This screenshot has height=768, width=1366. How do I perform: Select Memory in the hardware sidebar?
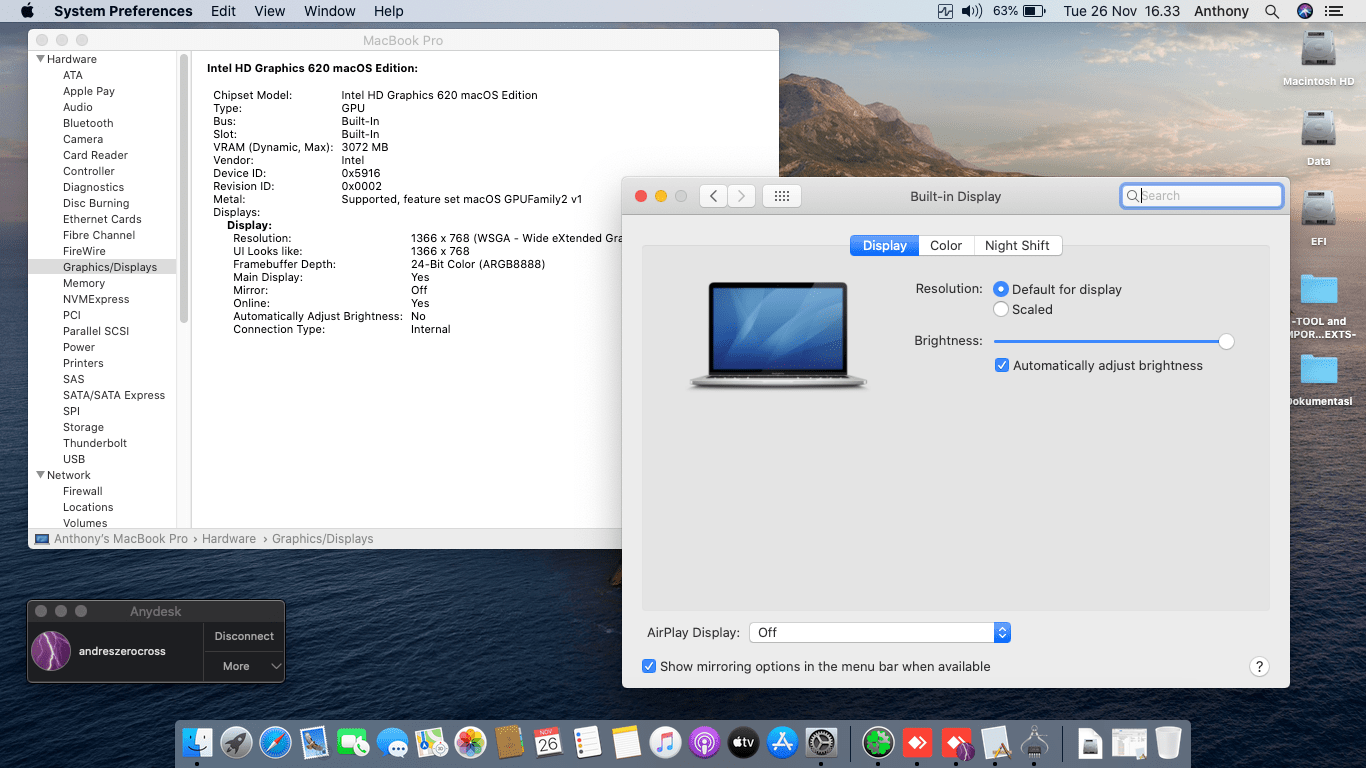tap(84, 283)
